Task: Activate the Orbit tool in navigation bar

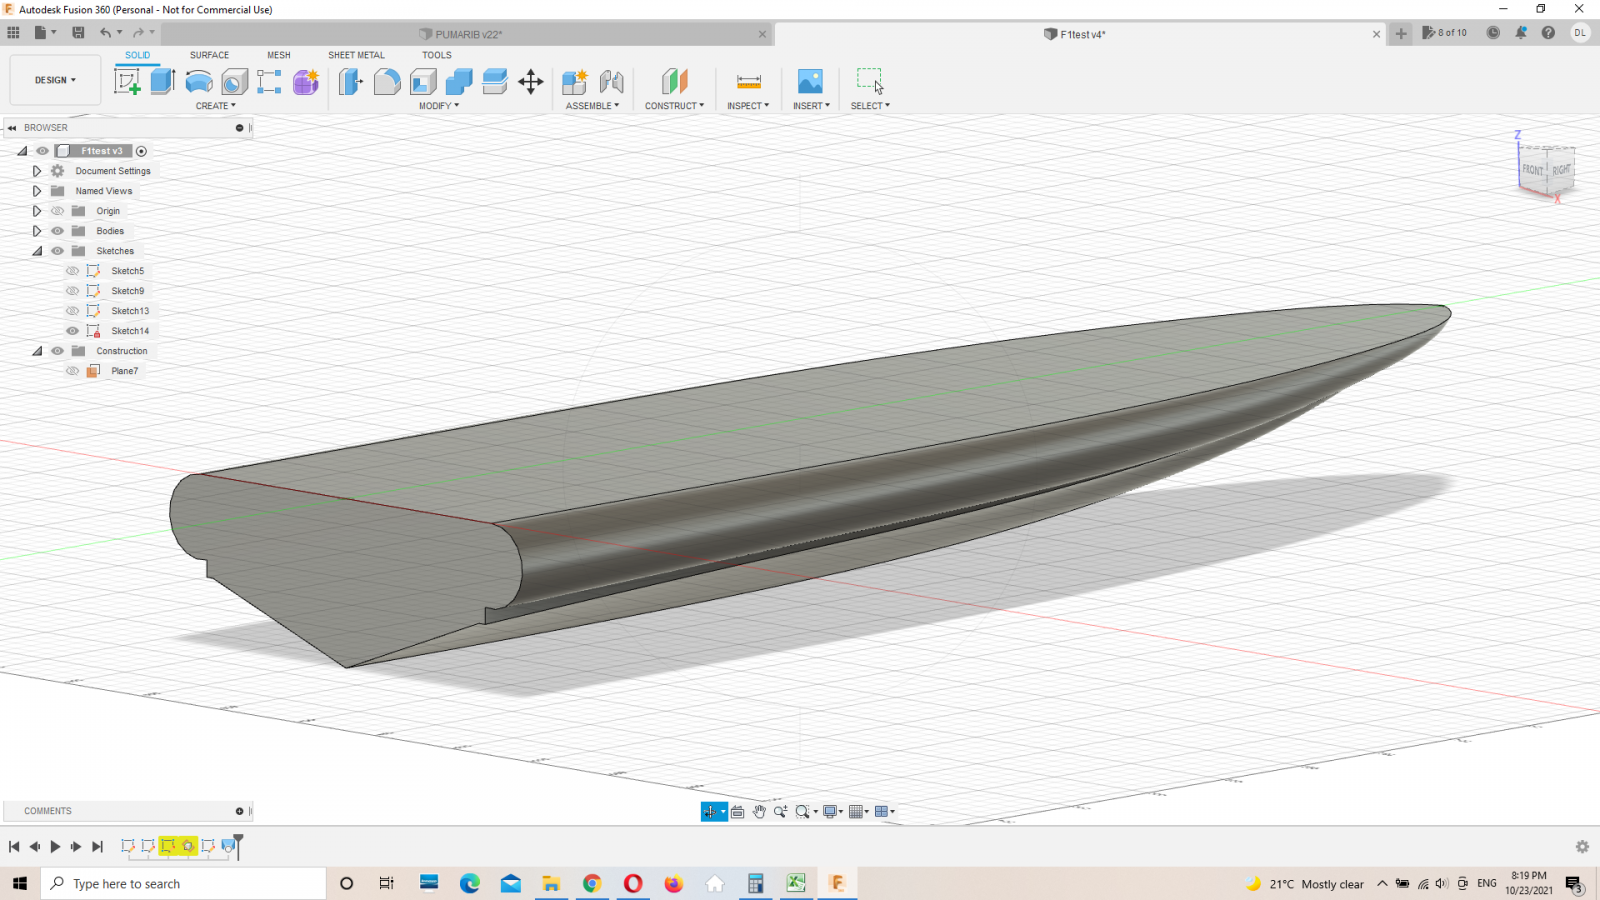Action: (x=710, y=812)
